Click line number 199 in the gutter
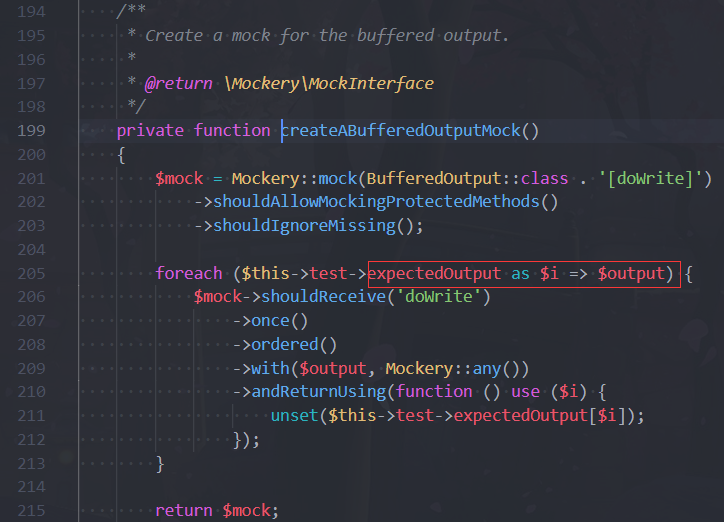This screenshot has width=724, height=522. pyautogui.click(x=31, y=131)
